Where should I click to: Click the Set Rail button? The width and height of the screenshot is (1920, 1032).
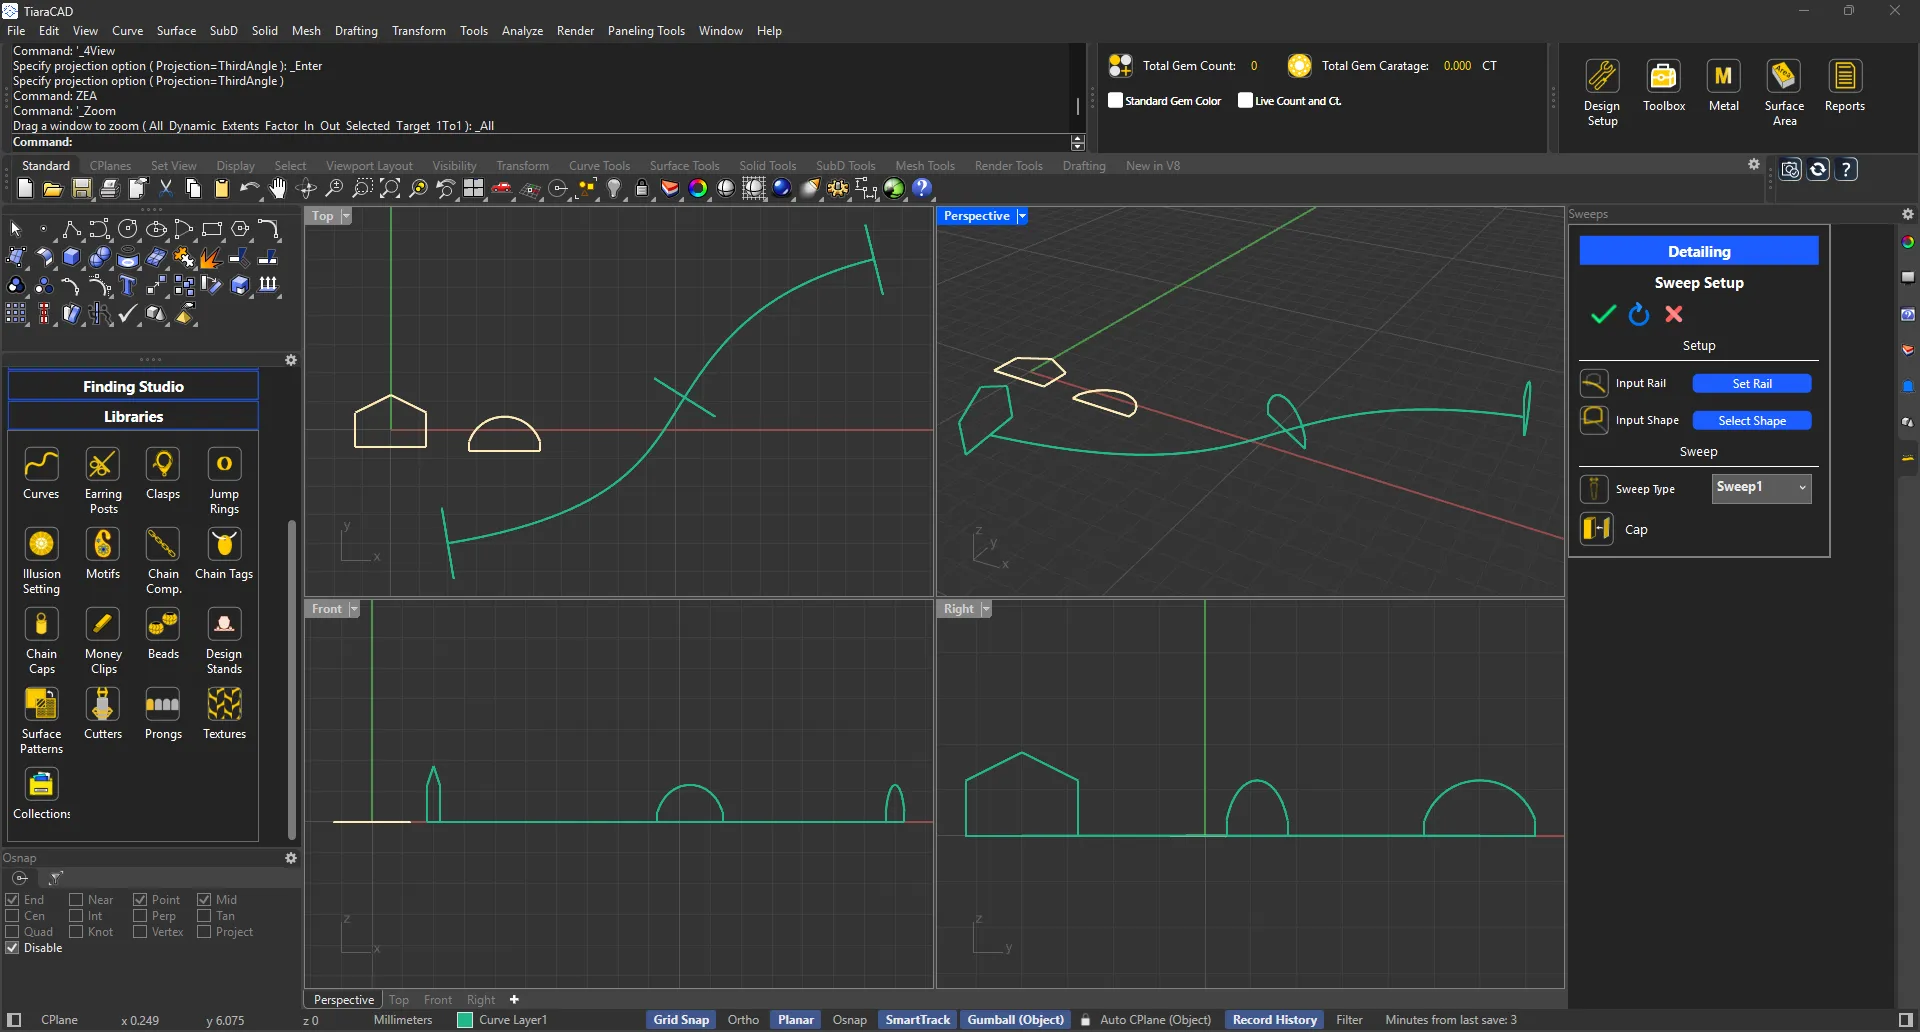[1751, 384]
